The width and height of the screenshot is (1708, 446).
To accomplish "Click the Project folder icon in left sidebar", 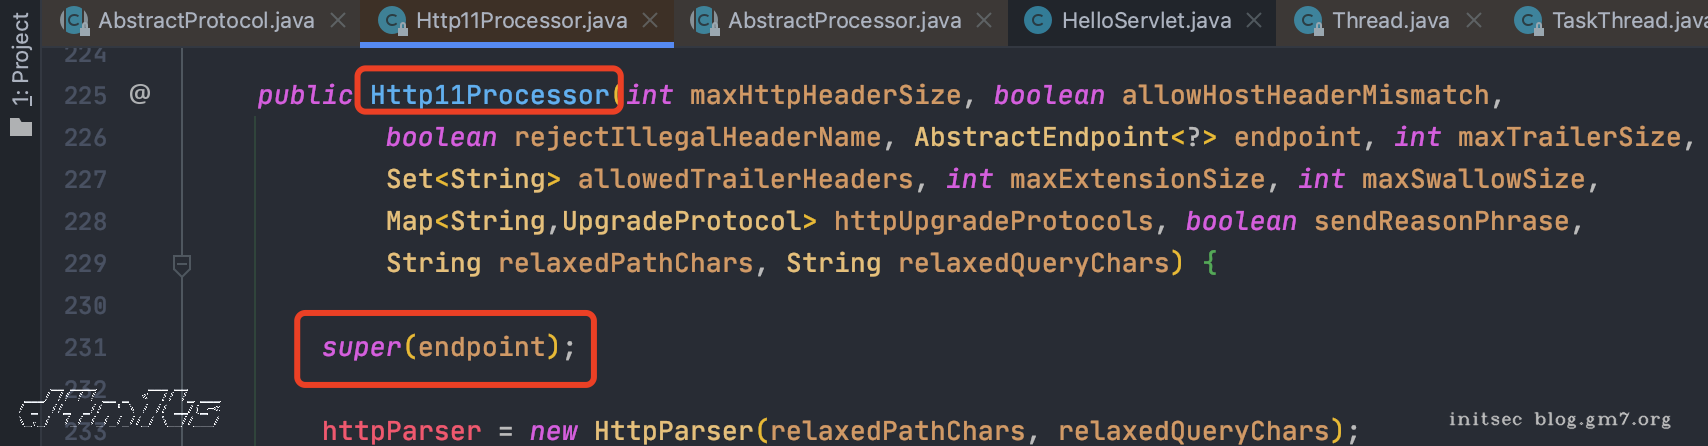I will [21, 127].
